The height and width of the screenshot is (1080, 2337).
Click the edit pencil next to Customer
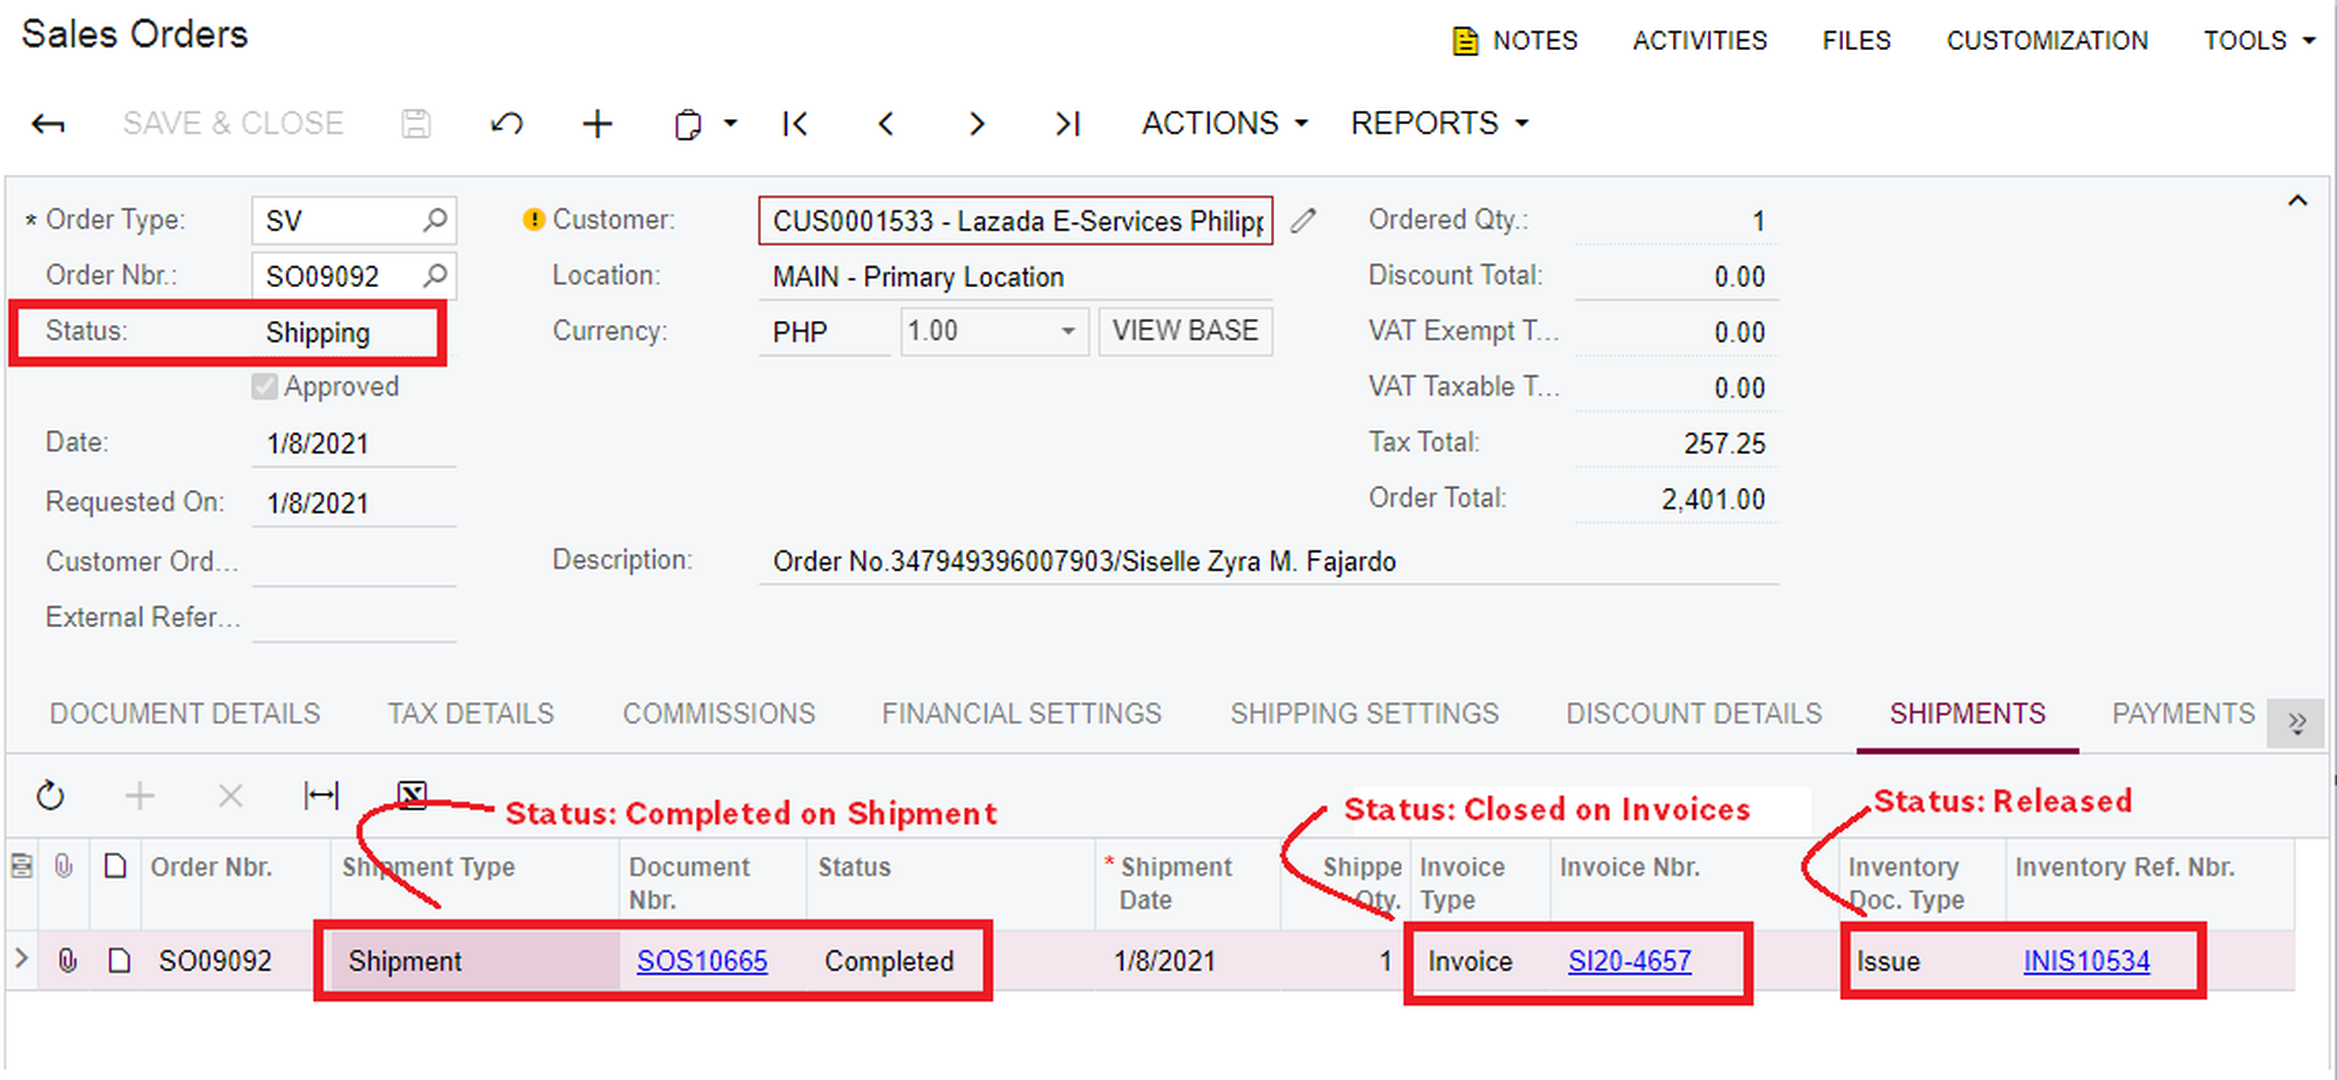point(1303,220)
